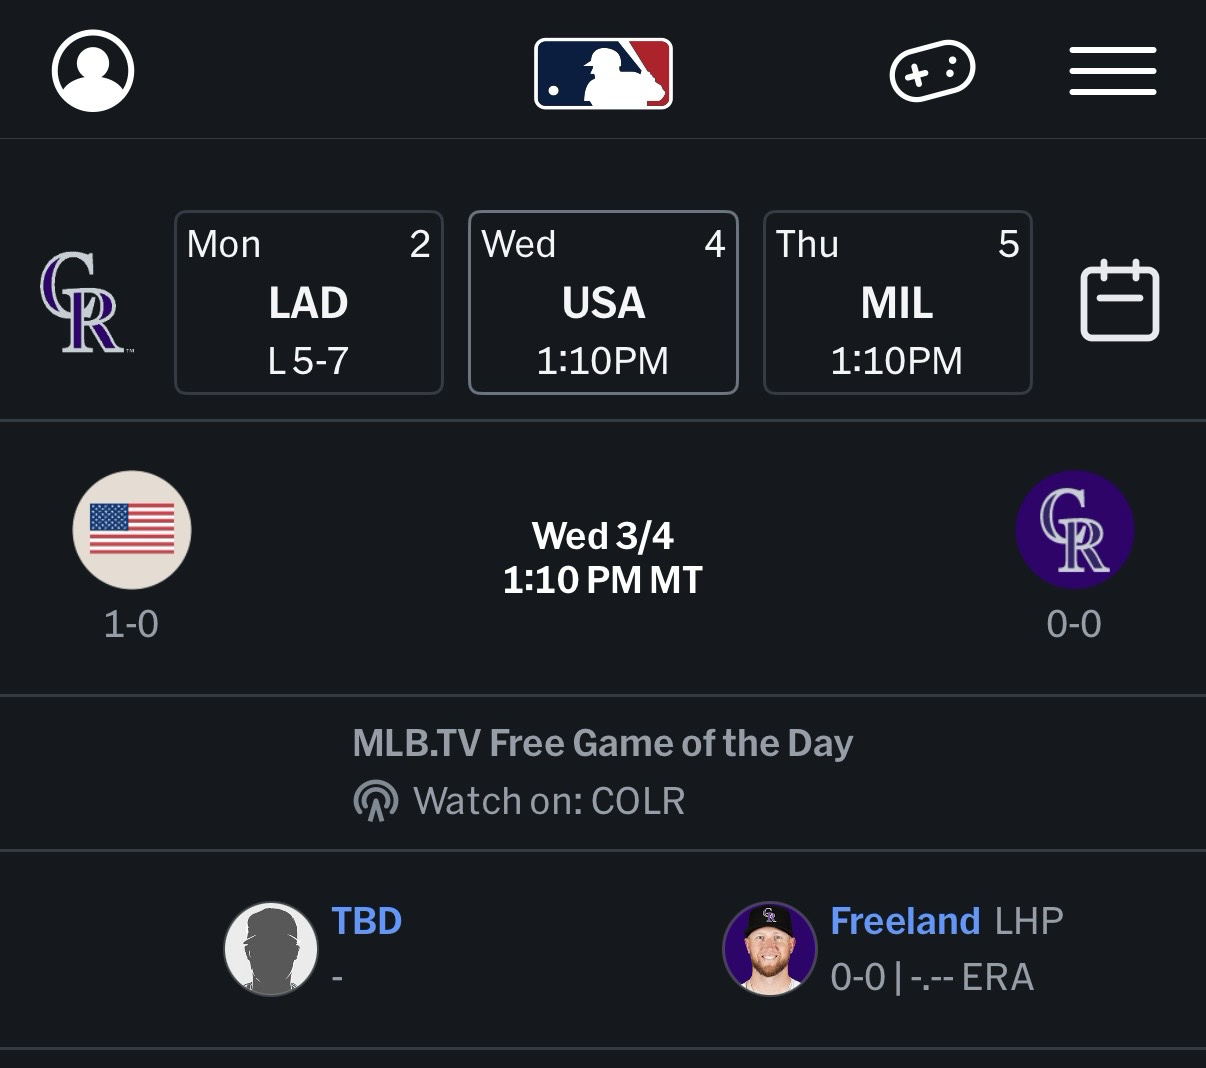Tap the Rockies team logo beside schedule

[84, 303]
